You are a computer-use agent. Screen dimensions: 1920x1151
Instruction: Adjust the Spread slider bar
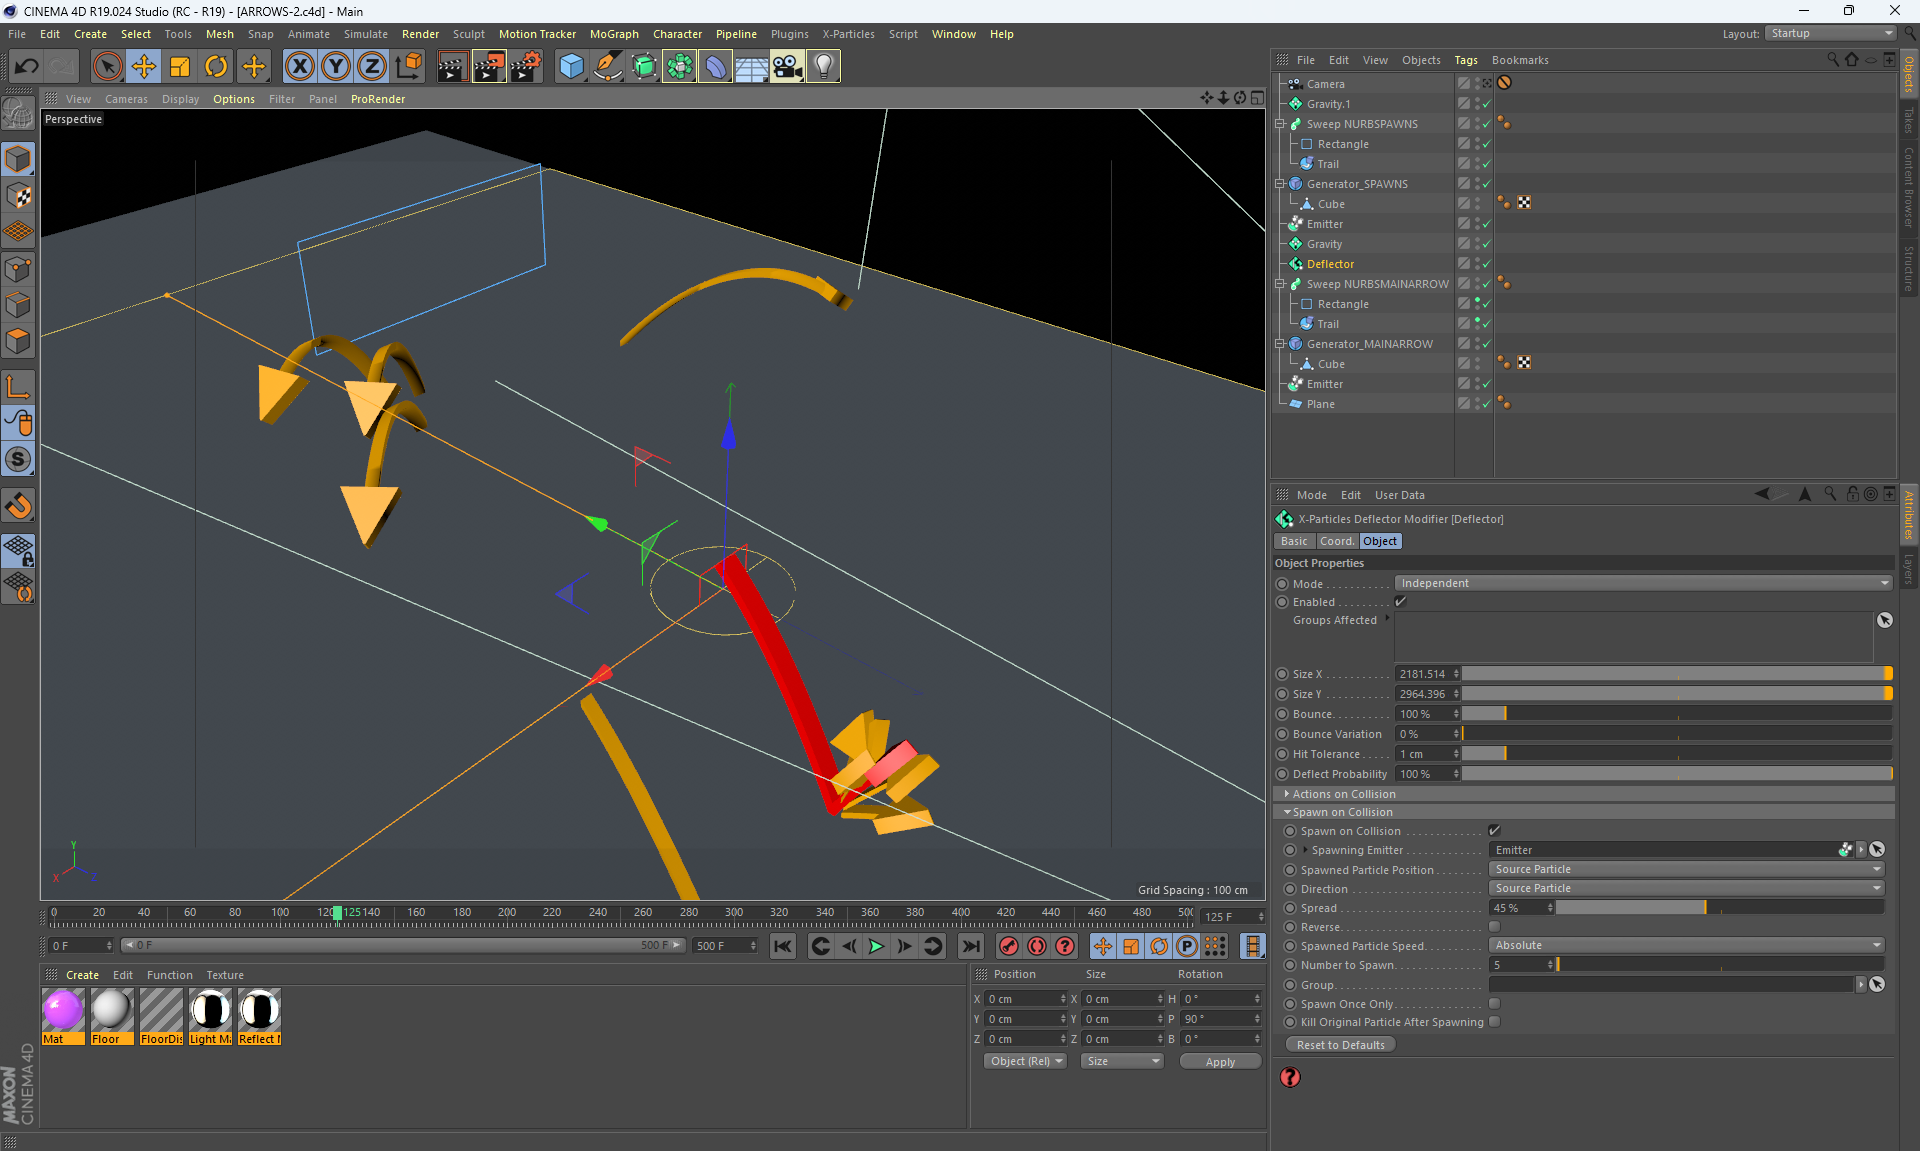pyautogui.click(x=1718, y=908)
